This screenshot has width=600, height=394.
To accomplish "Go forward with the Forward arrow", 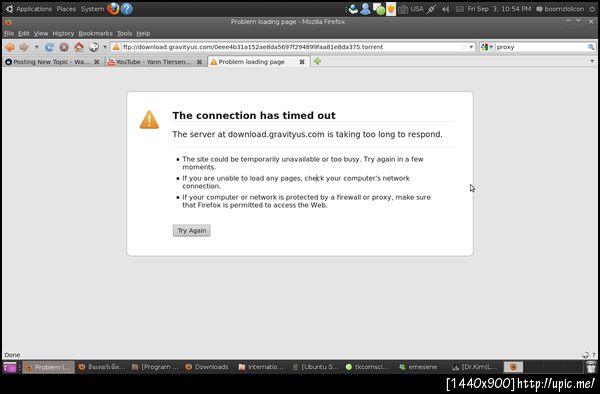I will 24,47.
